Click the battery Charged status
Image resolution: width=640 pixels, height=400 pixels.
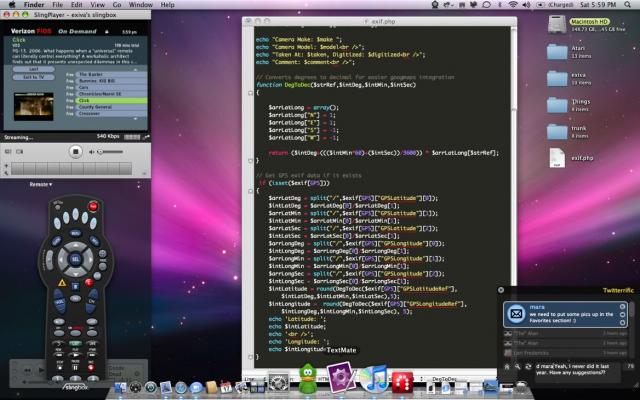point(556,5)
